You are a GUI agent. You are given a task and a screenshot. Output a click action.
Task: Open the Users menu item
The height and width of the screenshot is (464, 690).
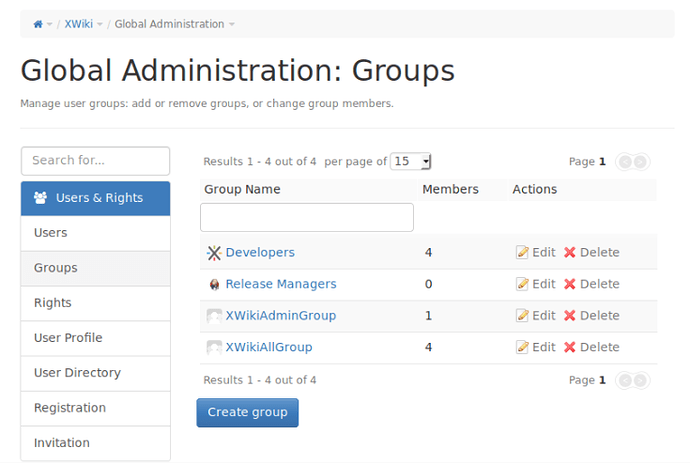(95, 233)
